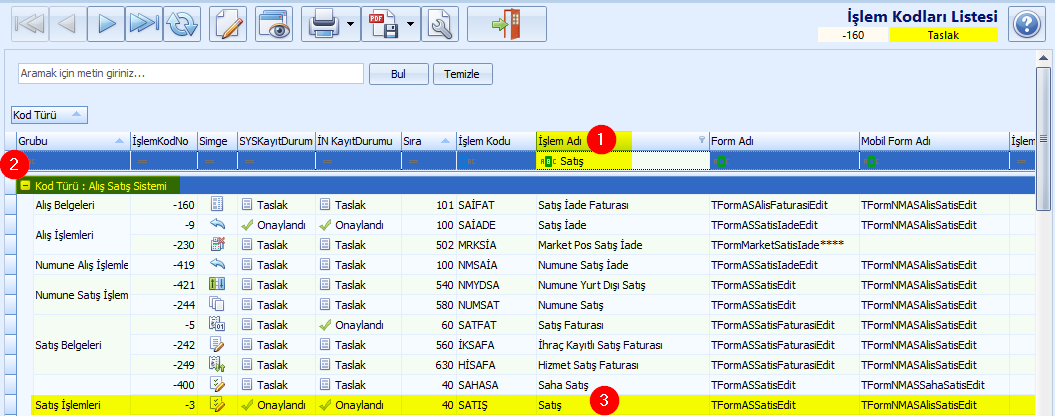Click the copy icon in NUMSAT row
Image resolution: width=1055 pixels, height=416 pixels.
pyautogui.click(x=217, y=305)
